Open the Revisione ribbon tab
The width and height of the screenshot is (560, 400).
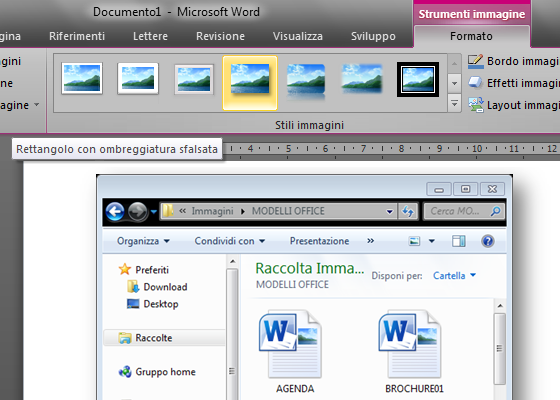[220, 36]
